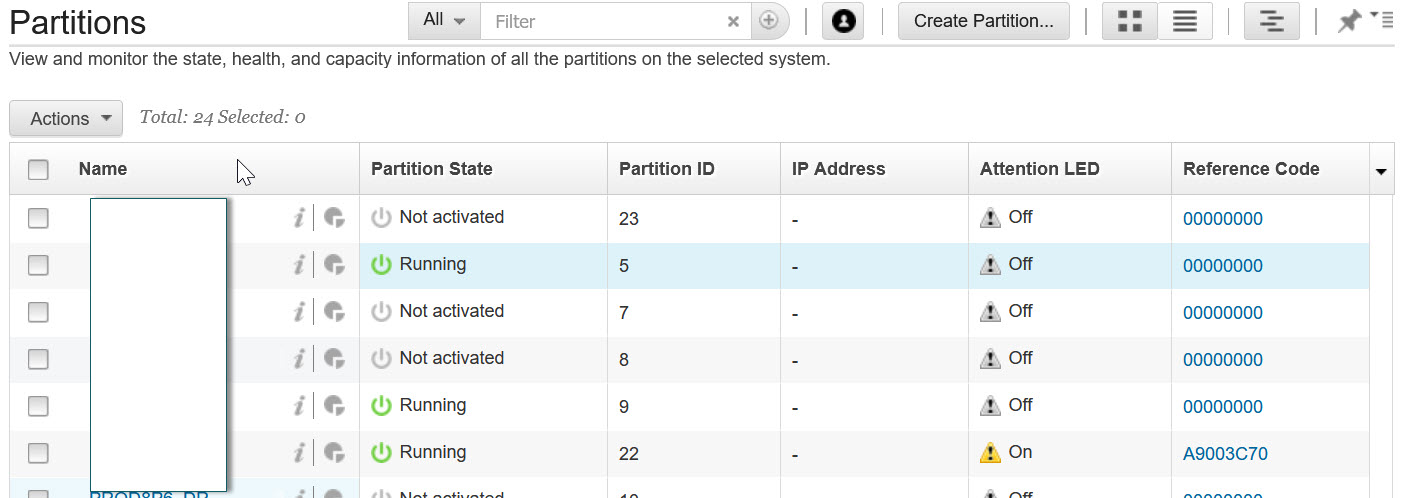Click the round user icon button

click(843, 21)
